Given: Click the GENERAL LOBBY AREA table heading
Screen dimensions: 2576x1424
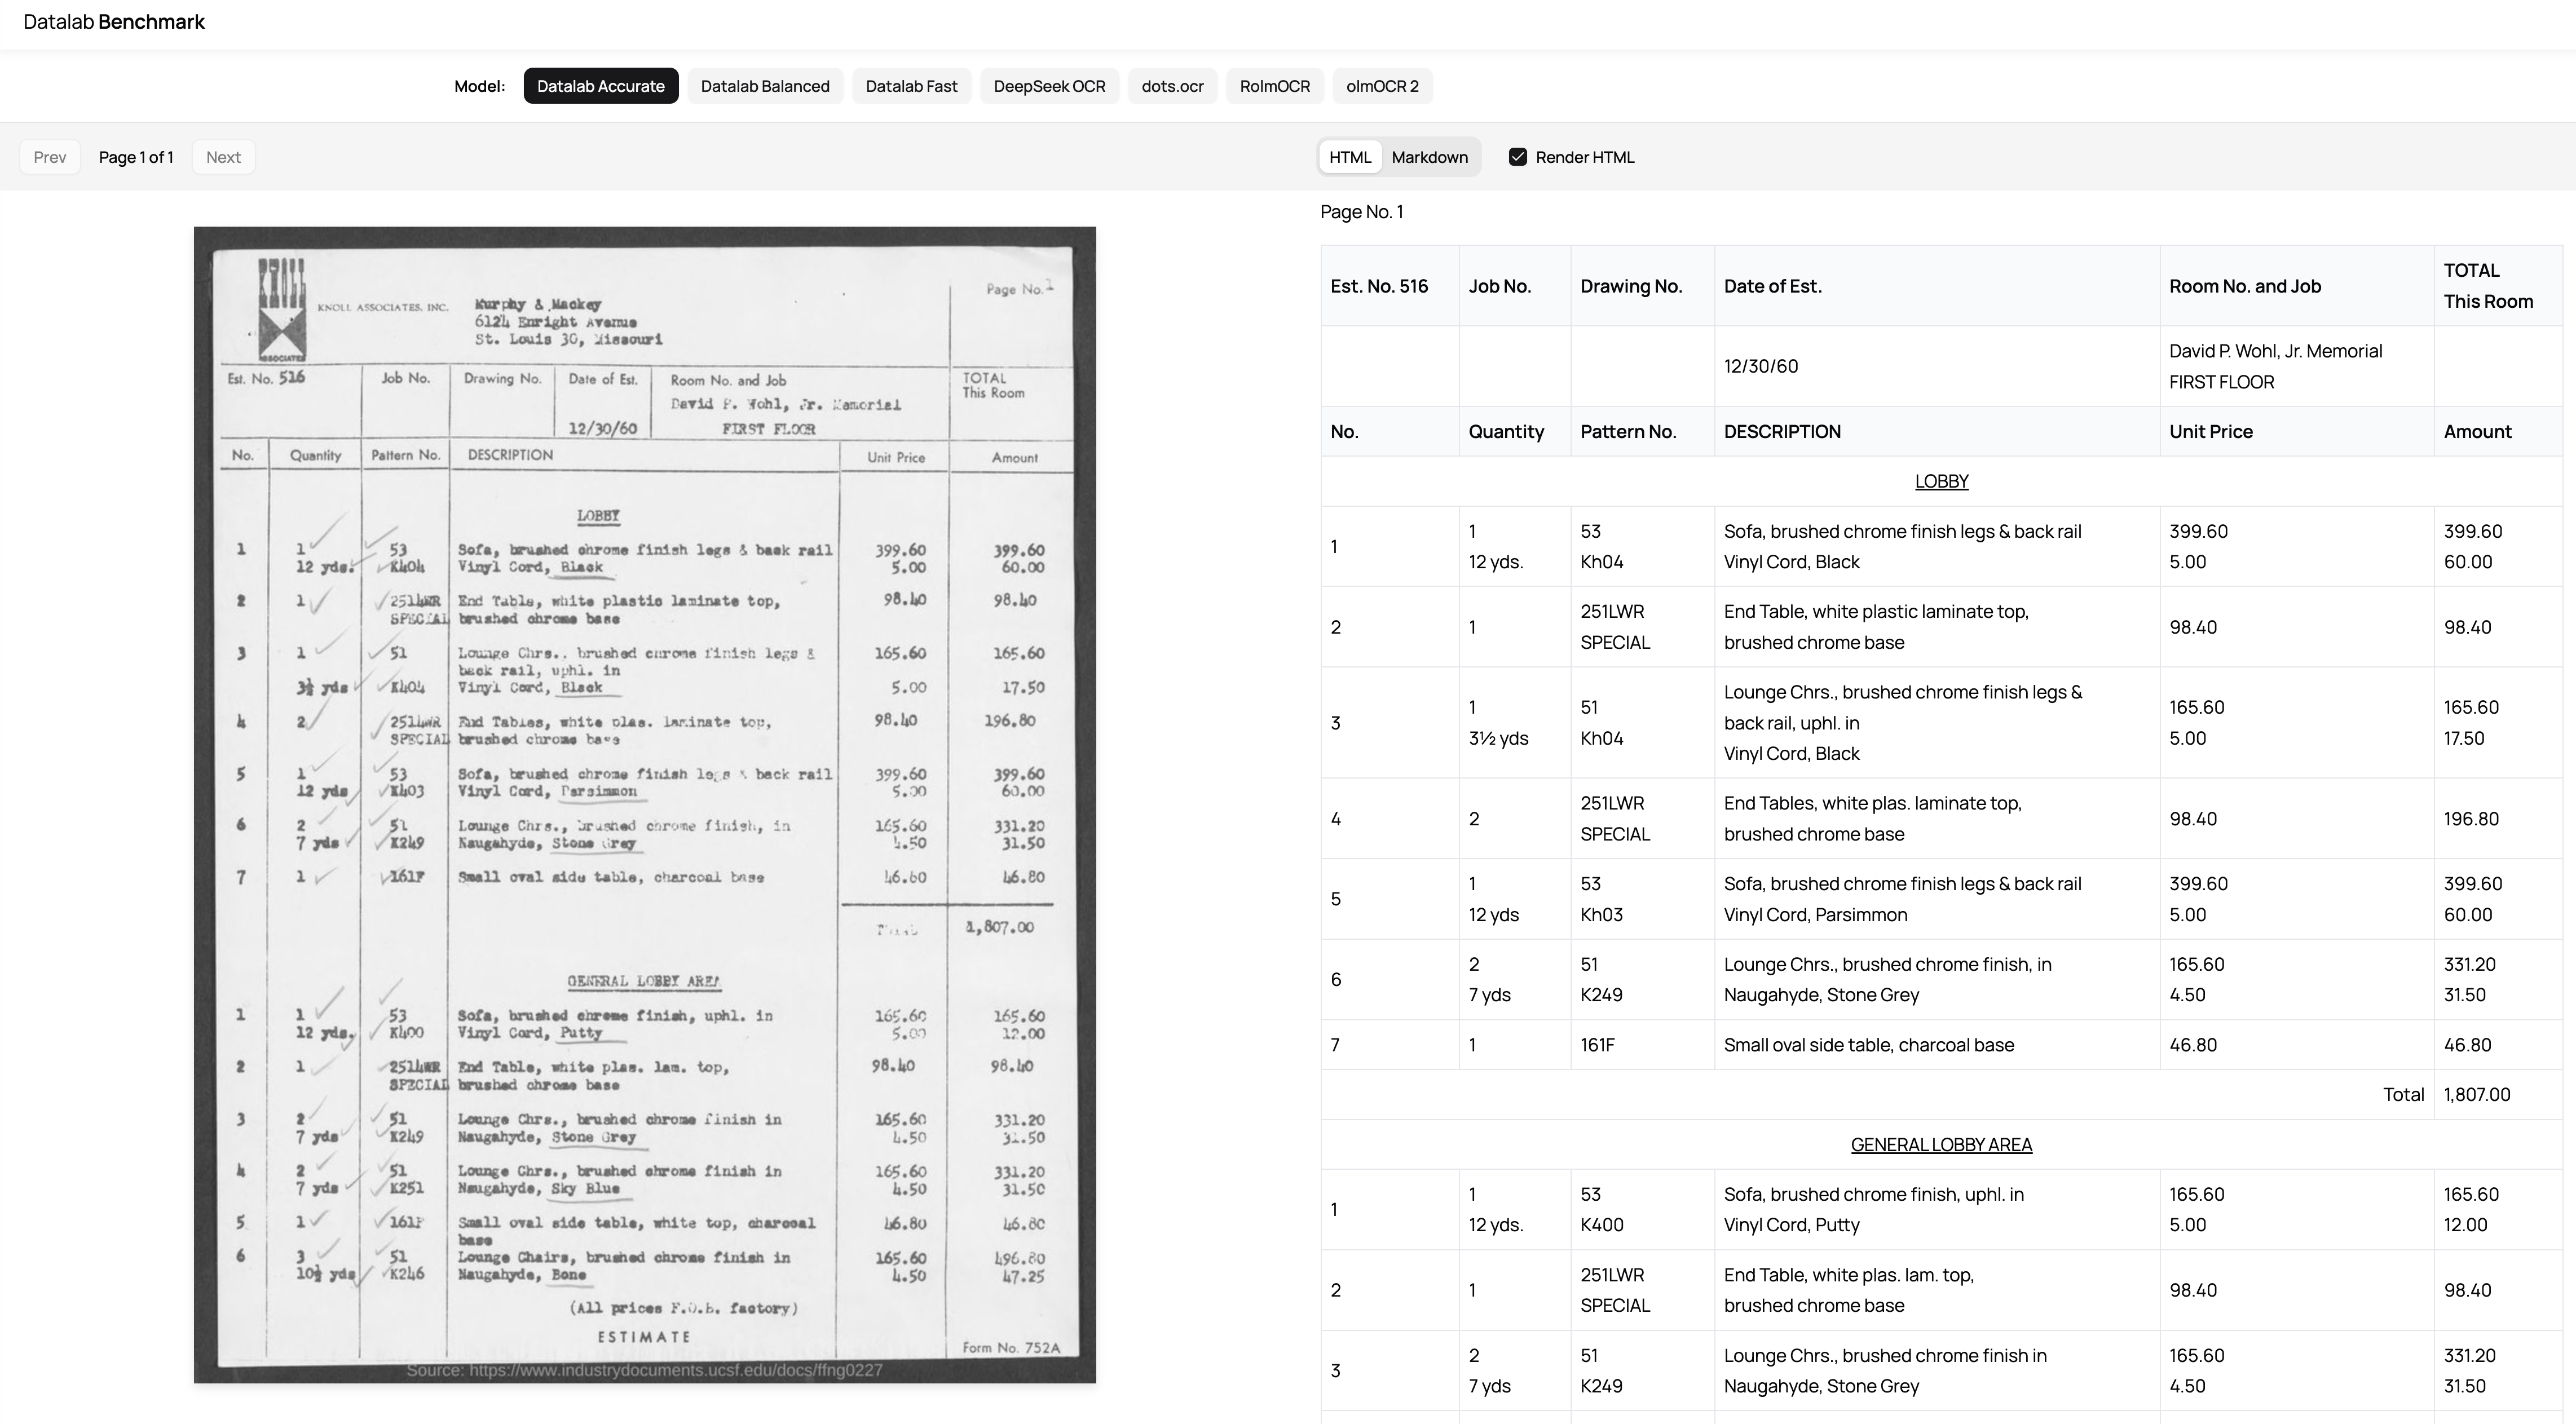Looking at the screenshot, I should pyautogui.click(x=1940, y=1144).
